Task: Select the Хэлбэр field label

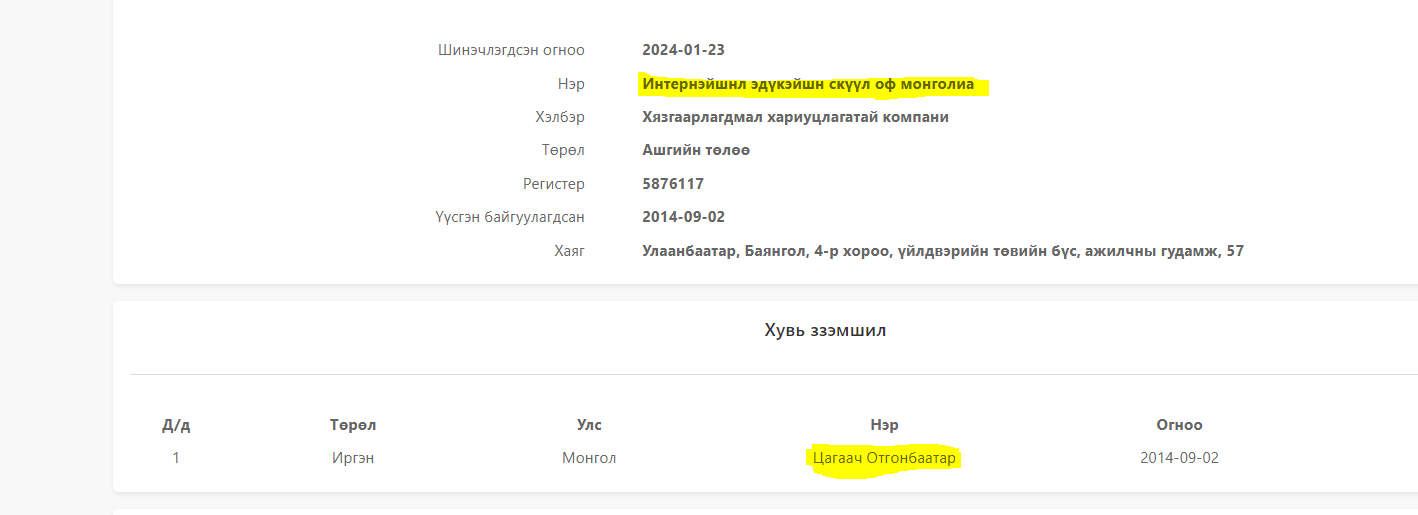Action: coord(559,117)
